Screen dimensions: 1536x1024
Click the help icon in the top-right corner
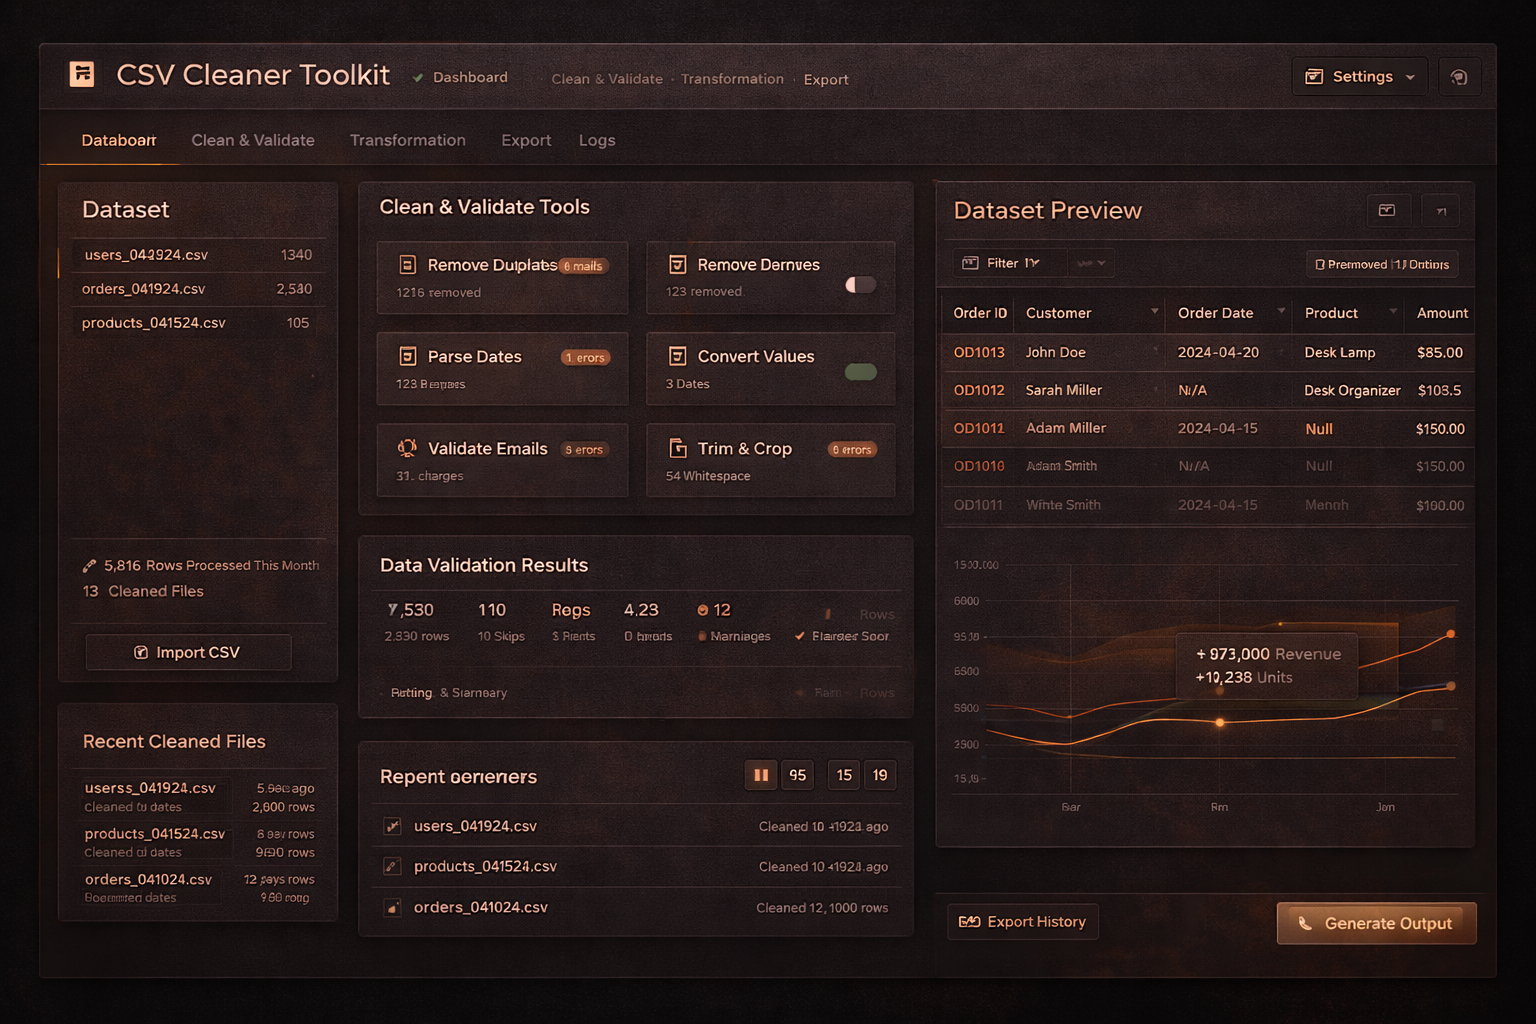[x=1459, y=76]
